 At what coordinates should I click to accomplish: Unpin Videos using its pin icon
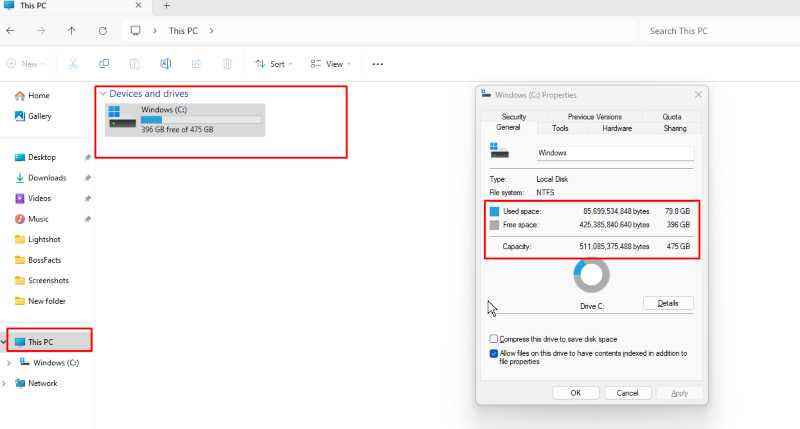87,198
